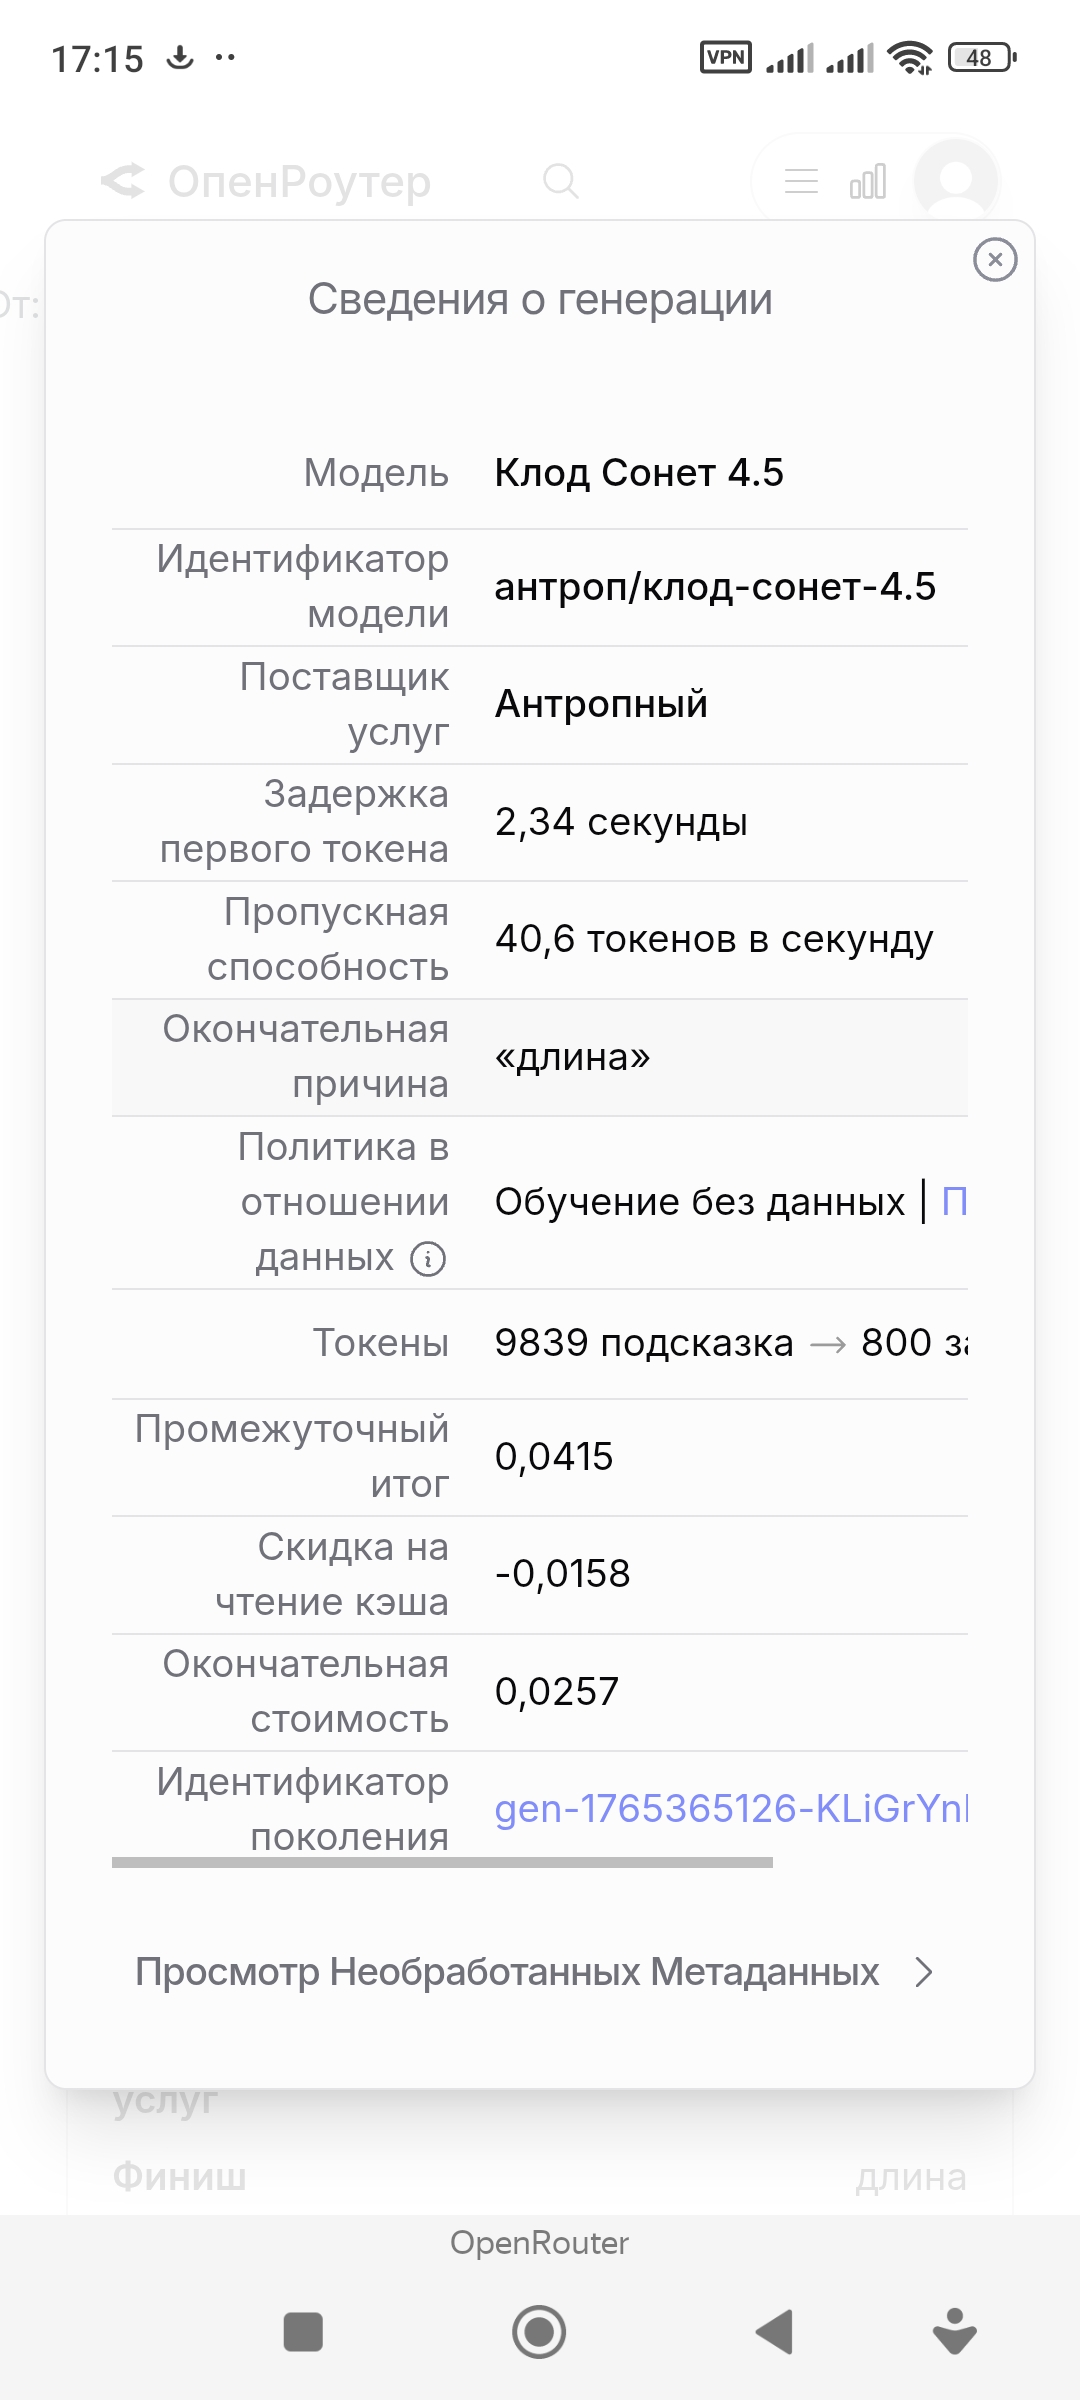Viewport: 1080px width, 2400px height.
Task: Tap the "Клод Сонет 4.5" model name
Action: [x=639, y=473]
